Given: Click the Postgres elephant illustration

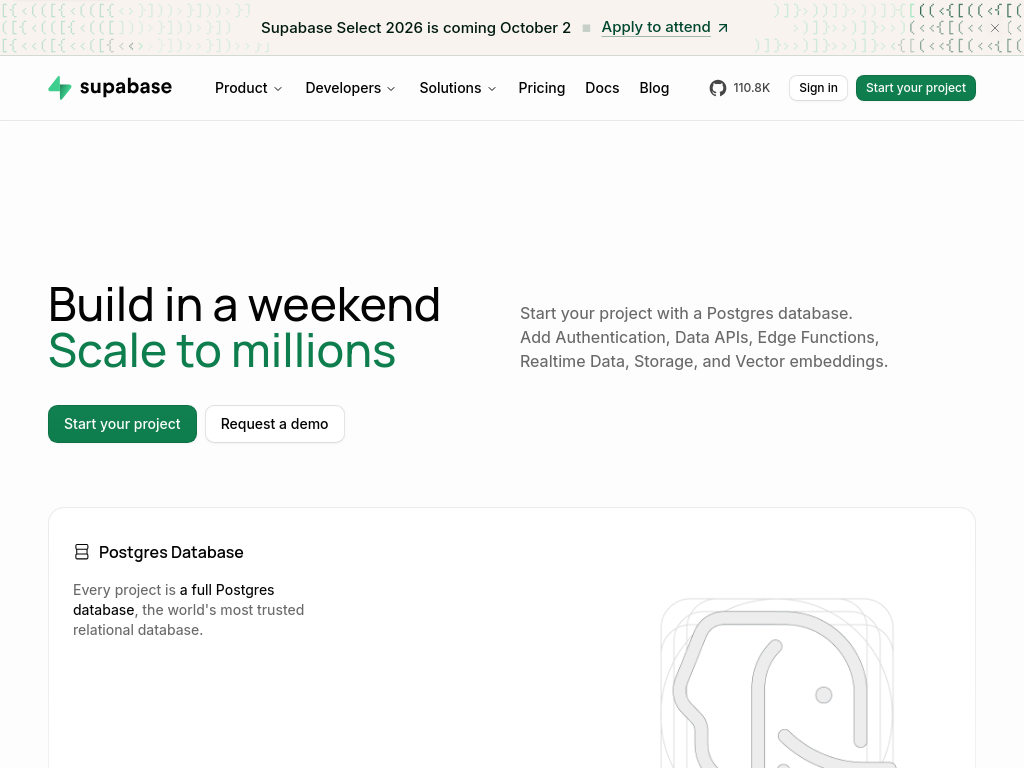Looking at the screenshot, I should click(x=777, y=684).
